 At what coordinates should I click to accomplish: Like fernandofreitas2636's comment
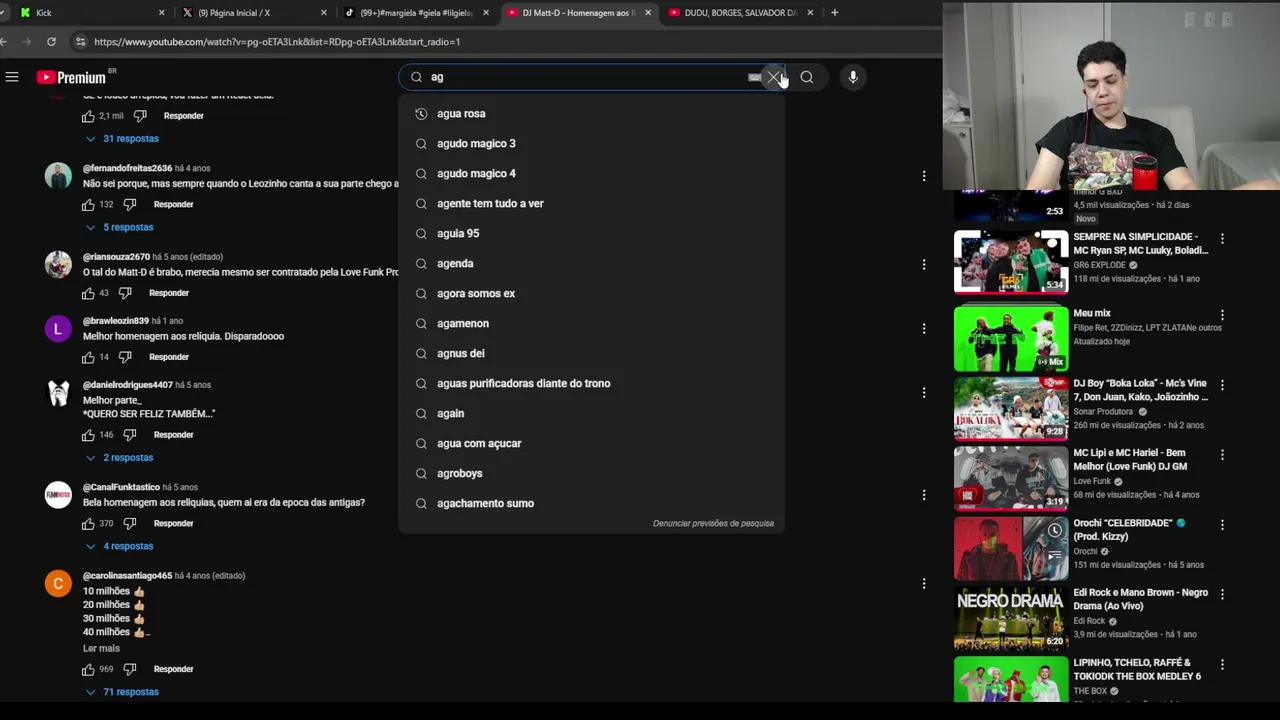point(89,205)
